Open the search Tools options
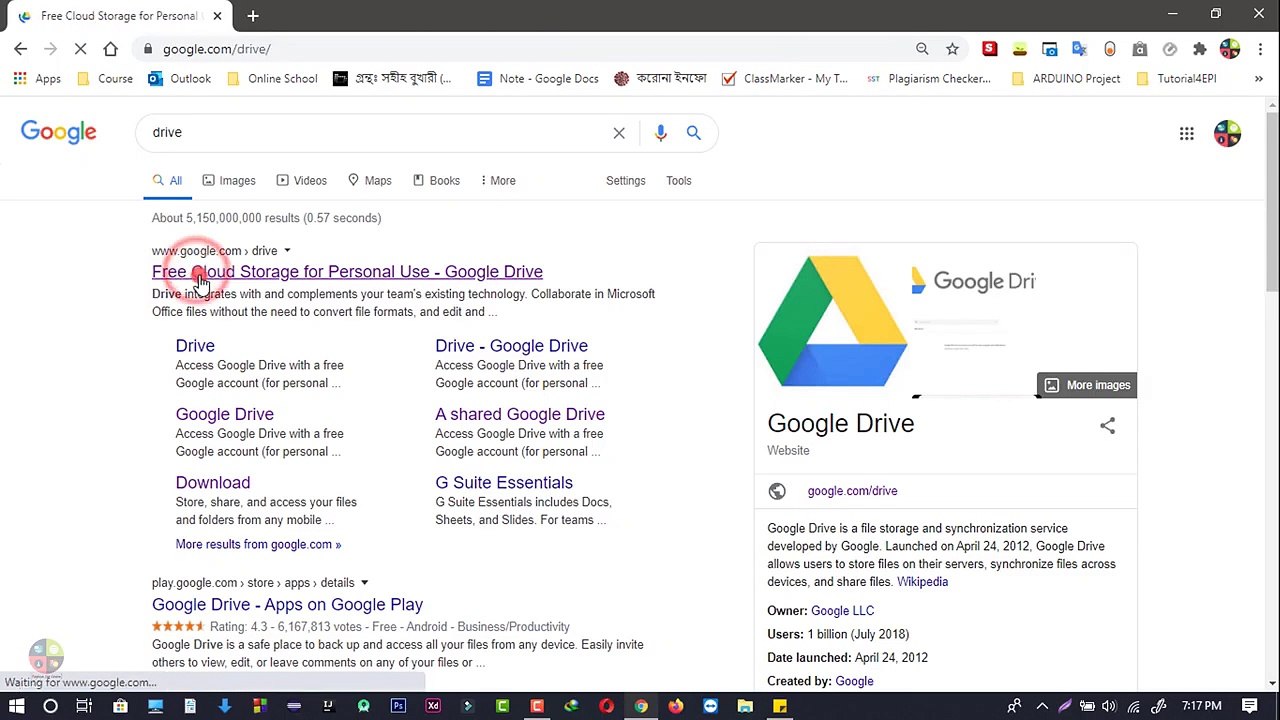 pyautogui.click(x=679, y=181)
